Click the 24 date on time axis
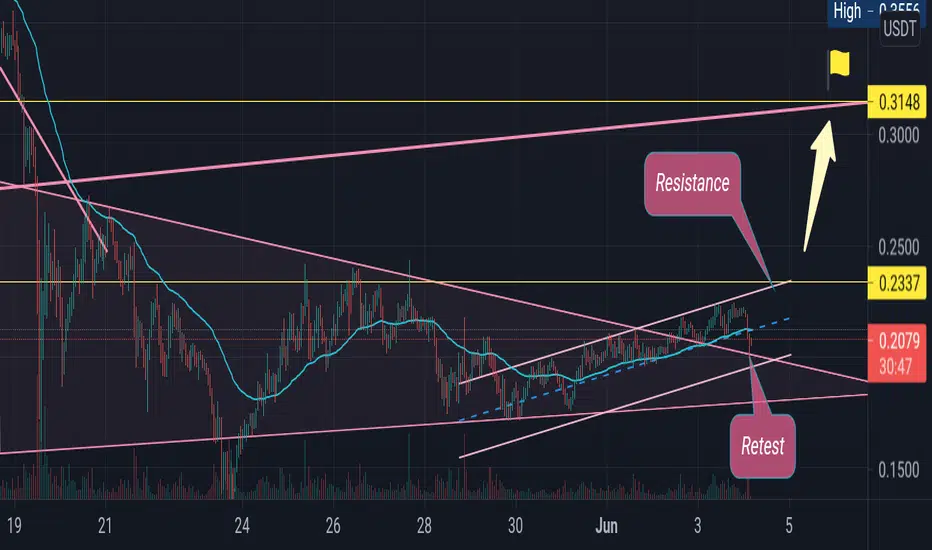932x550 pixels. point(242,526)
